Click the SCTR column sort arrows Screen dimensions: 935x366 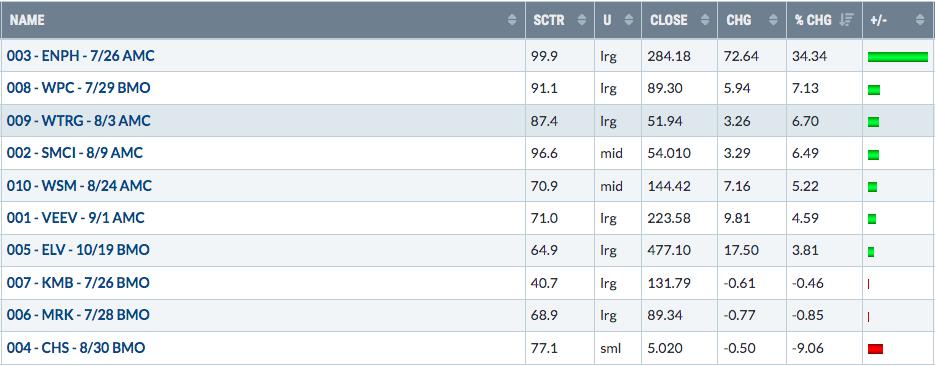[x=582, y=20]
